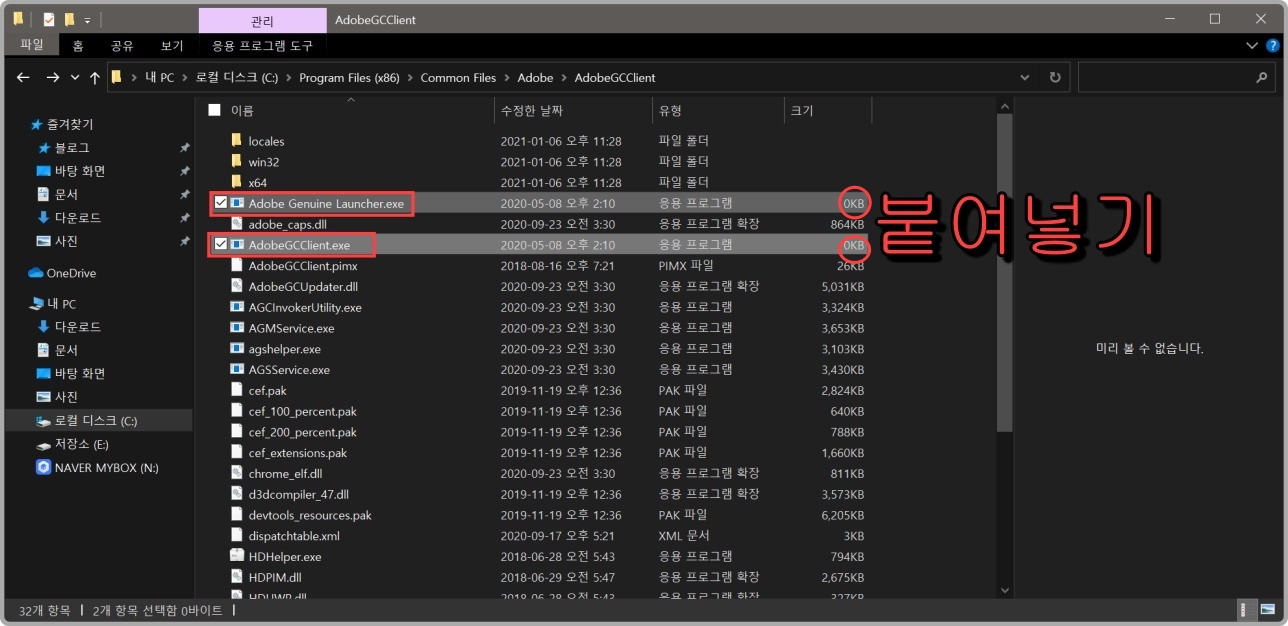Click chrome_elf.dll file icon
This screenshot has height=626, width=1288.
point(237,474)
